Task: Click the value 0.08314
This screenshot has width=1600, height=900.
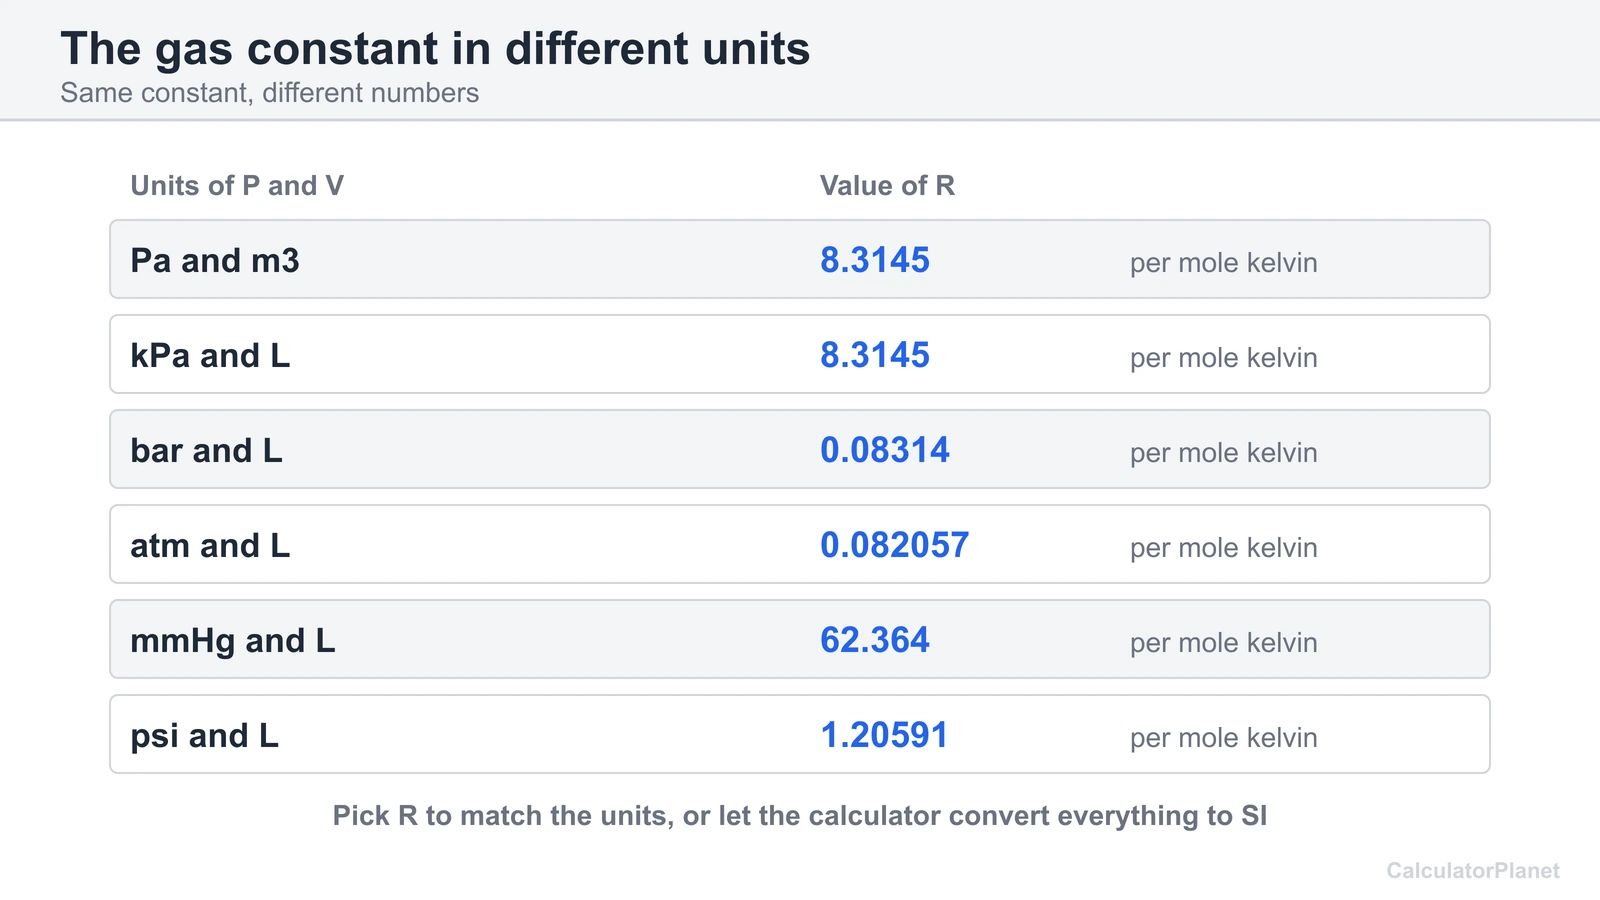Action: click(885, 450)
